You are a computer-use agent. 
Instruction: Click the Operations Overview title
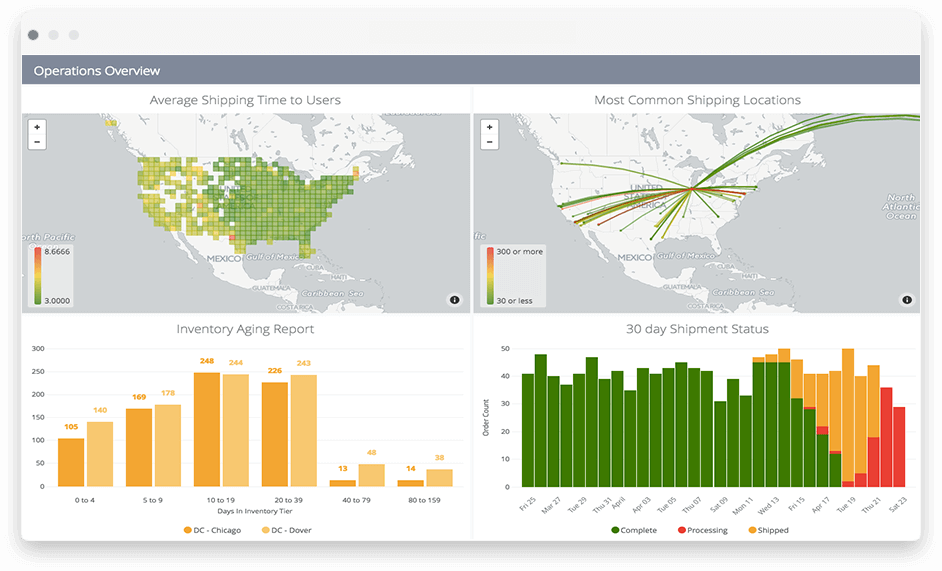[97, 71]
